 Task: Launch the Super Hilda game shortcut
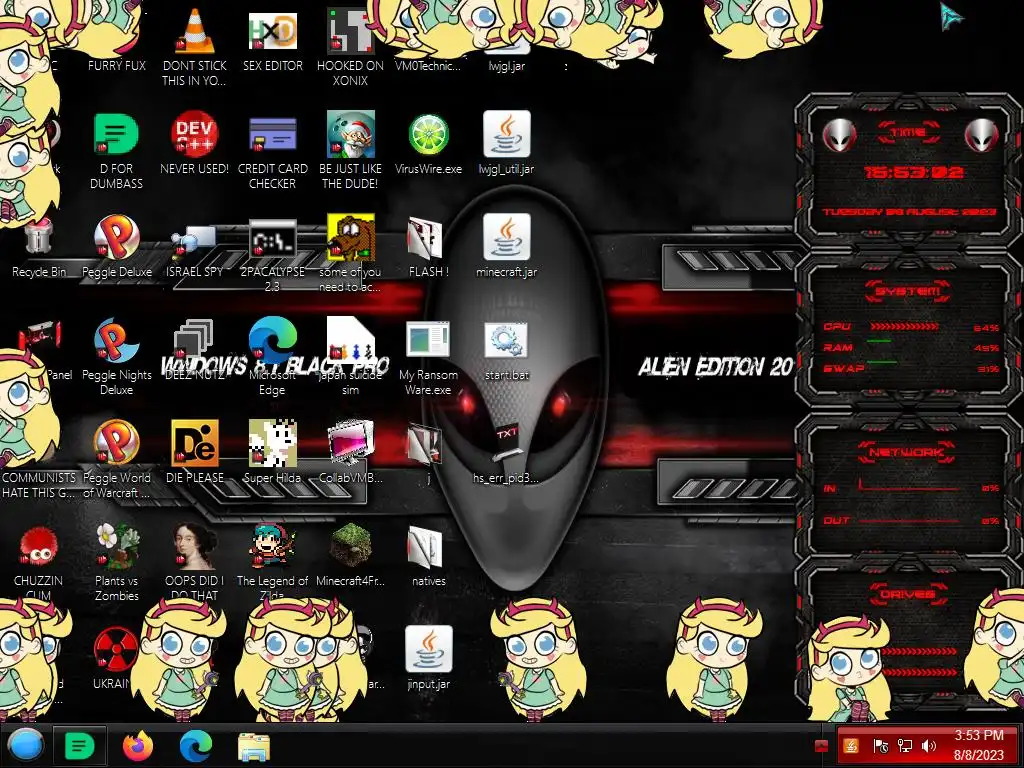(x=272, y=443)
